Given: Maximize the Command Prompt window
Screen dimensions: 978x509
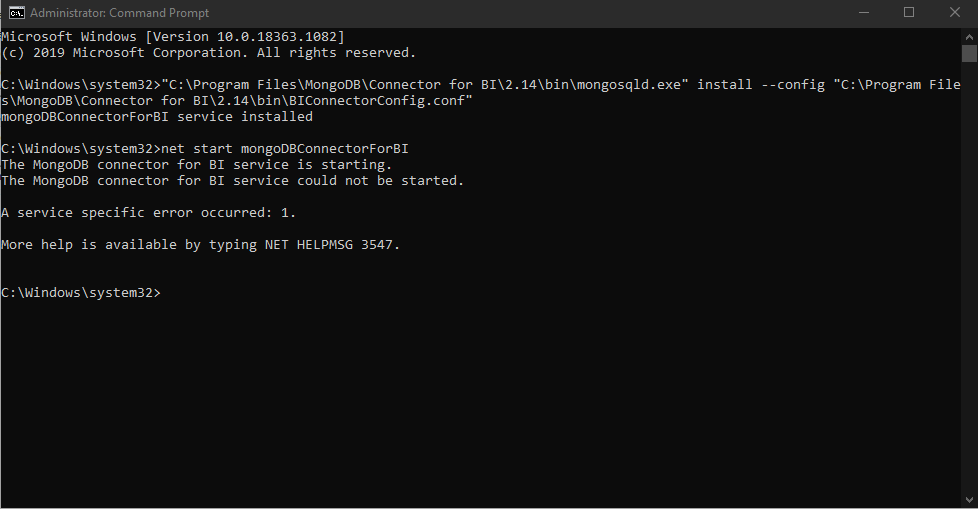Looking at the screenshot, I should coord(909,13).
